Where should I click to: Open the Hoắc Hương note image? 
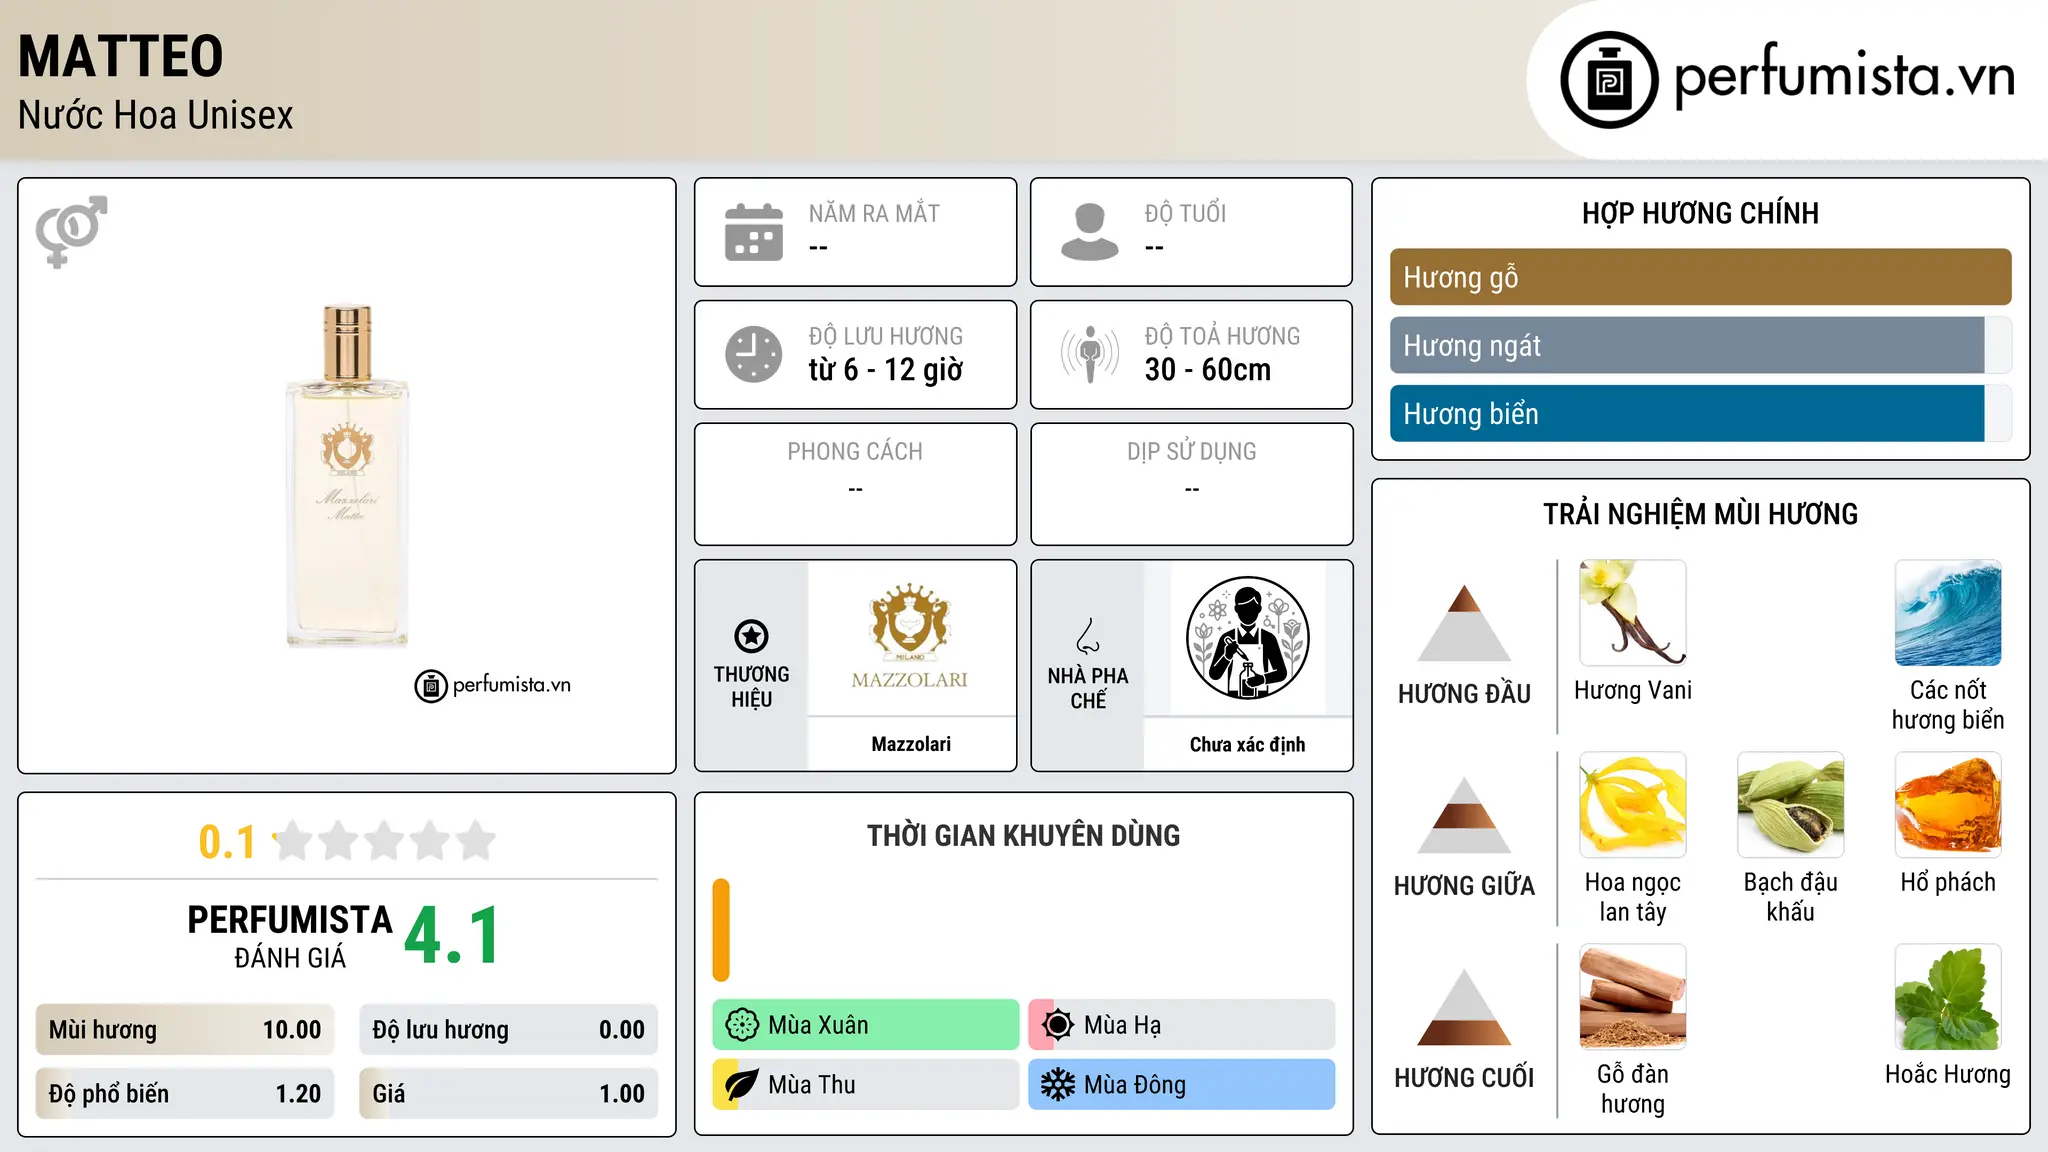click(1948, 997)
